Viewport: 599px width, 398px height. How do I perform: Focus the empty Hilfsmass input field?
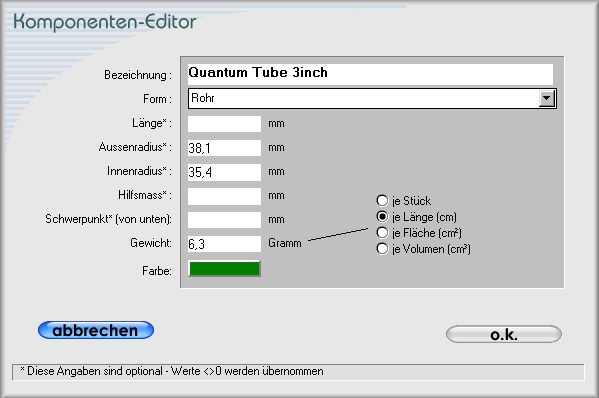224,196
